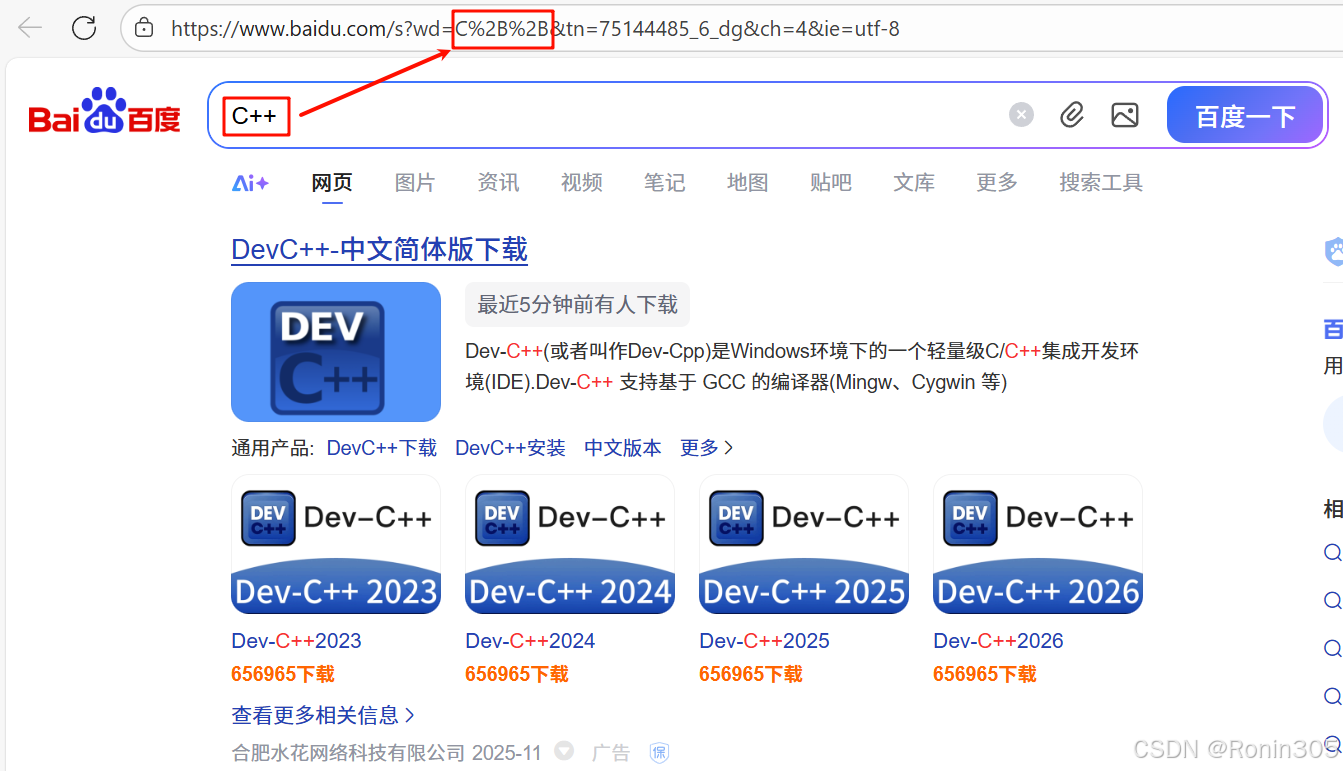1343x771 pixels.
Task: Switch to the 图片 tab
Action: (x=415, y=182)
